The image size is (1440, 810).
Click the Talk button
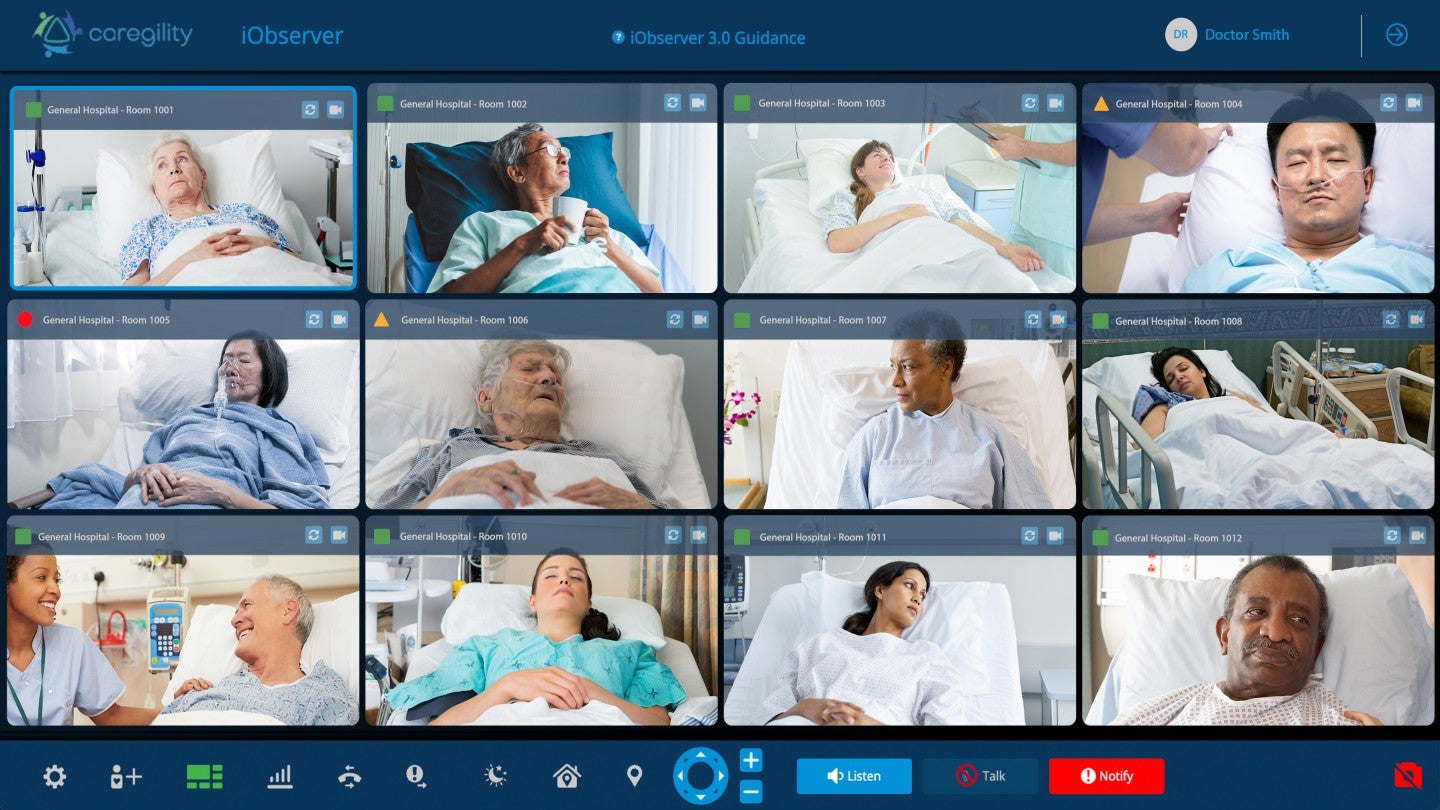point(981,776)
